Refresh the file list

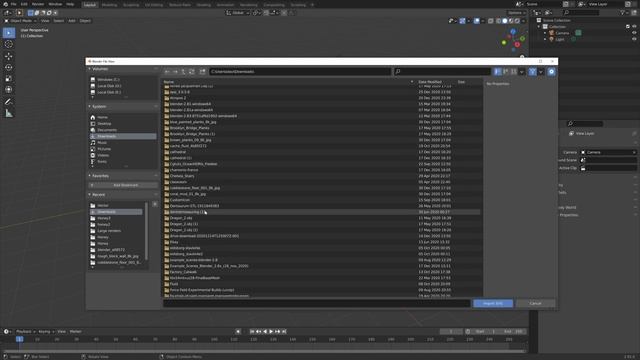pyautogui.click(x=191, y=71)
